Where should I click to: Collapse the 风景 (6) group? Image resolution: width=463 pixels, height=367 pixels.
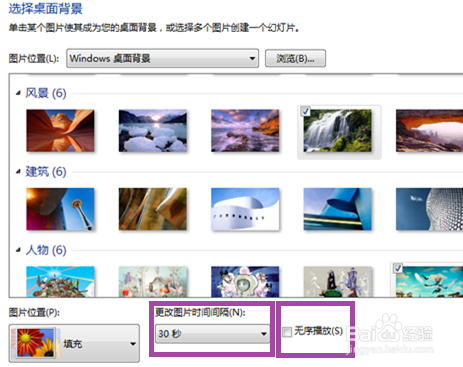18,93
